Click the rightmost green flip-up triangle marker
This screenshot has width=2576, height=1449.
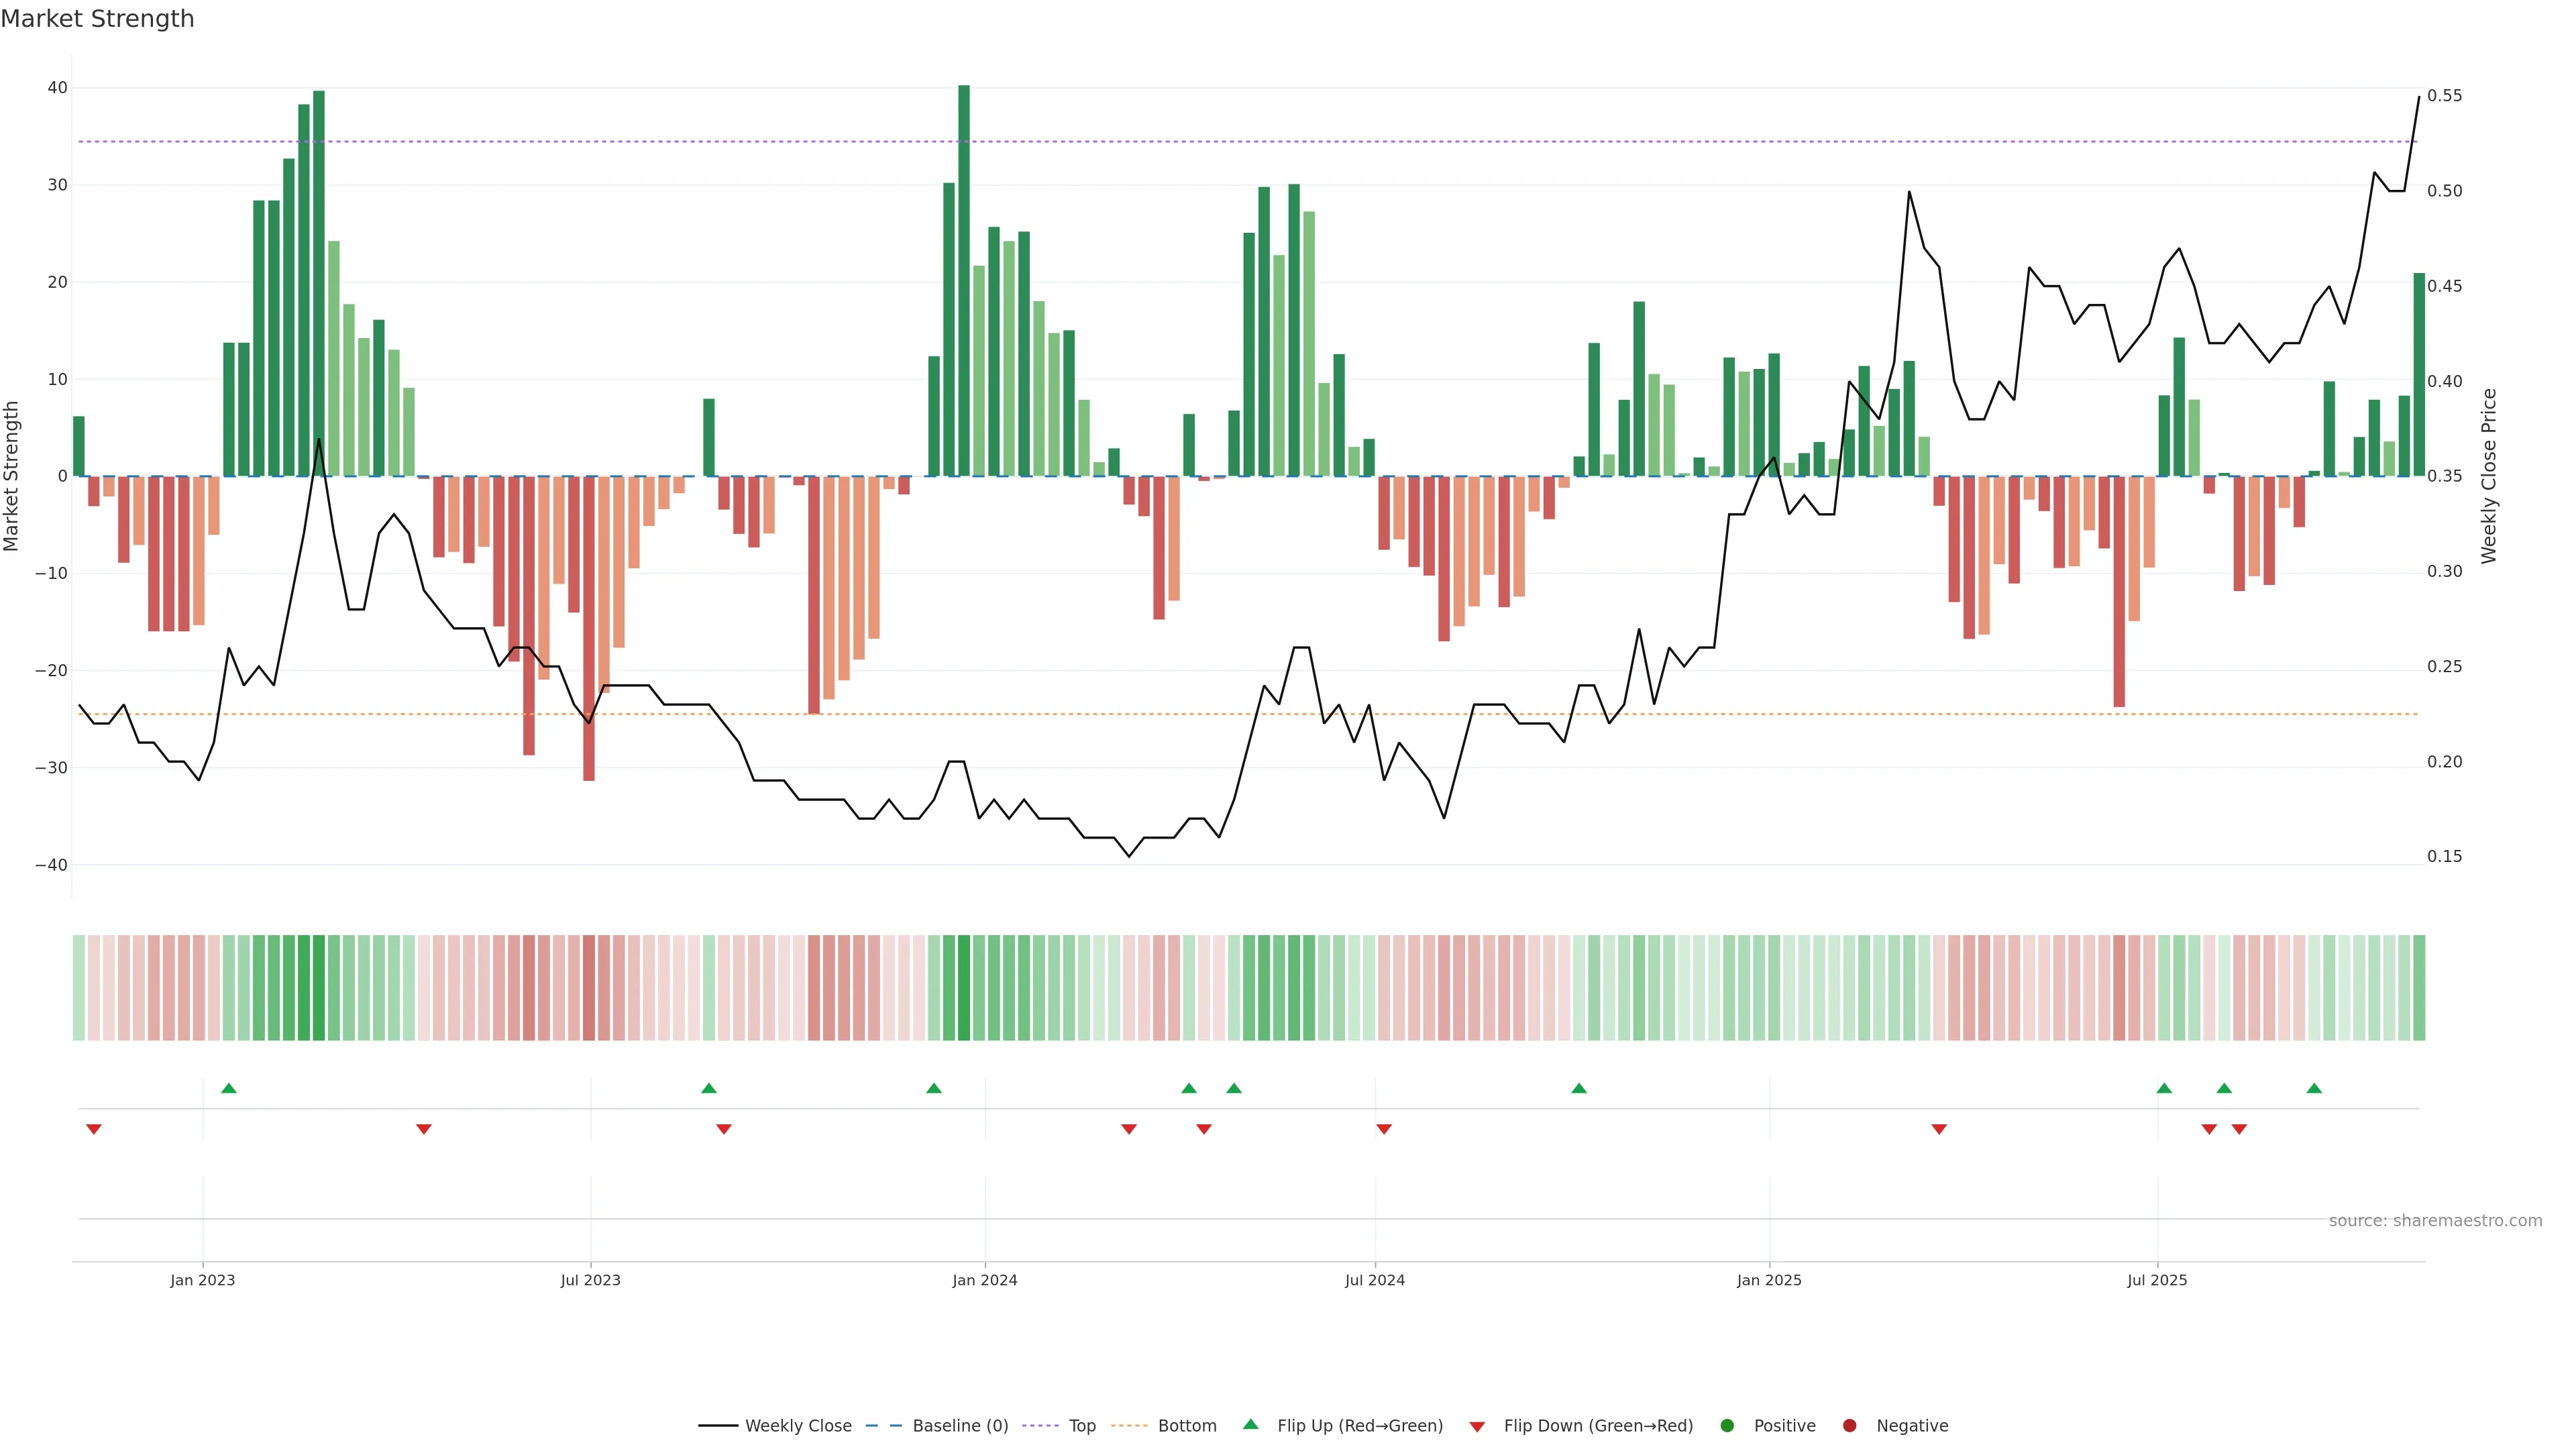[2314, 1088]
